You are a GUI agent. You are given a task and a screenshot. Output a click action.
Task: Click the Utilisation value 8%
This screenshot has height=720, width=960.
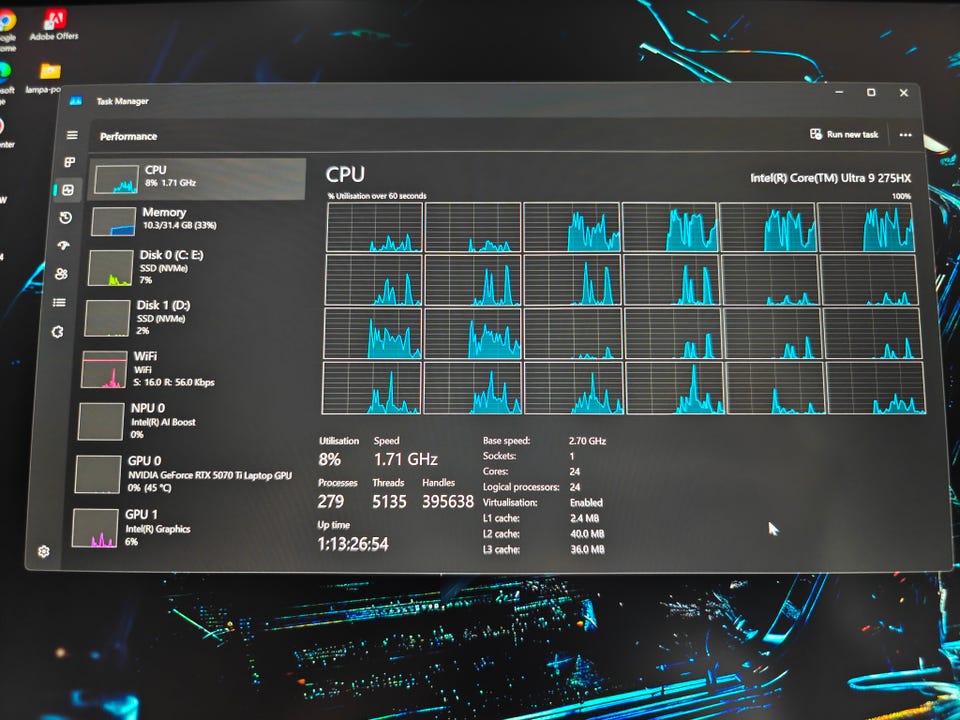coord(329,459)
